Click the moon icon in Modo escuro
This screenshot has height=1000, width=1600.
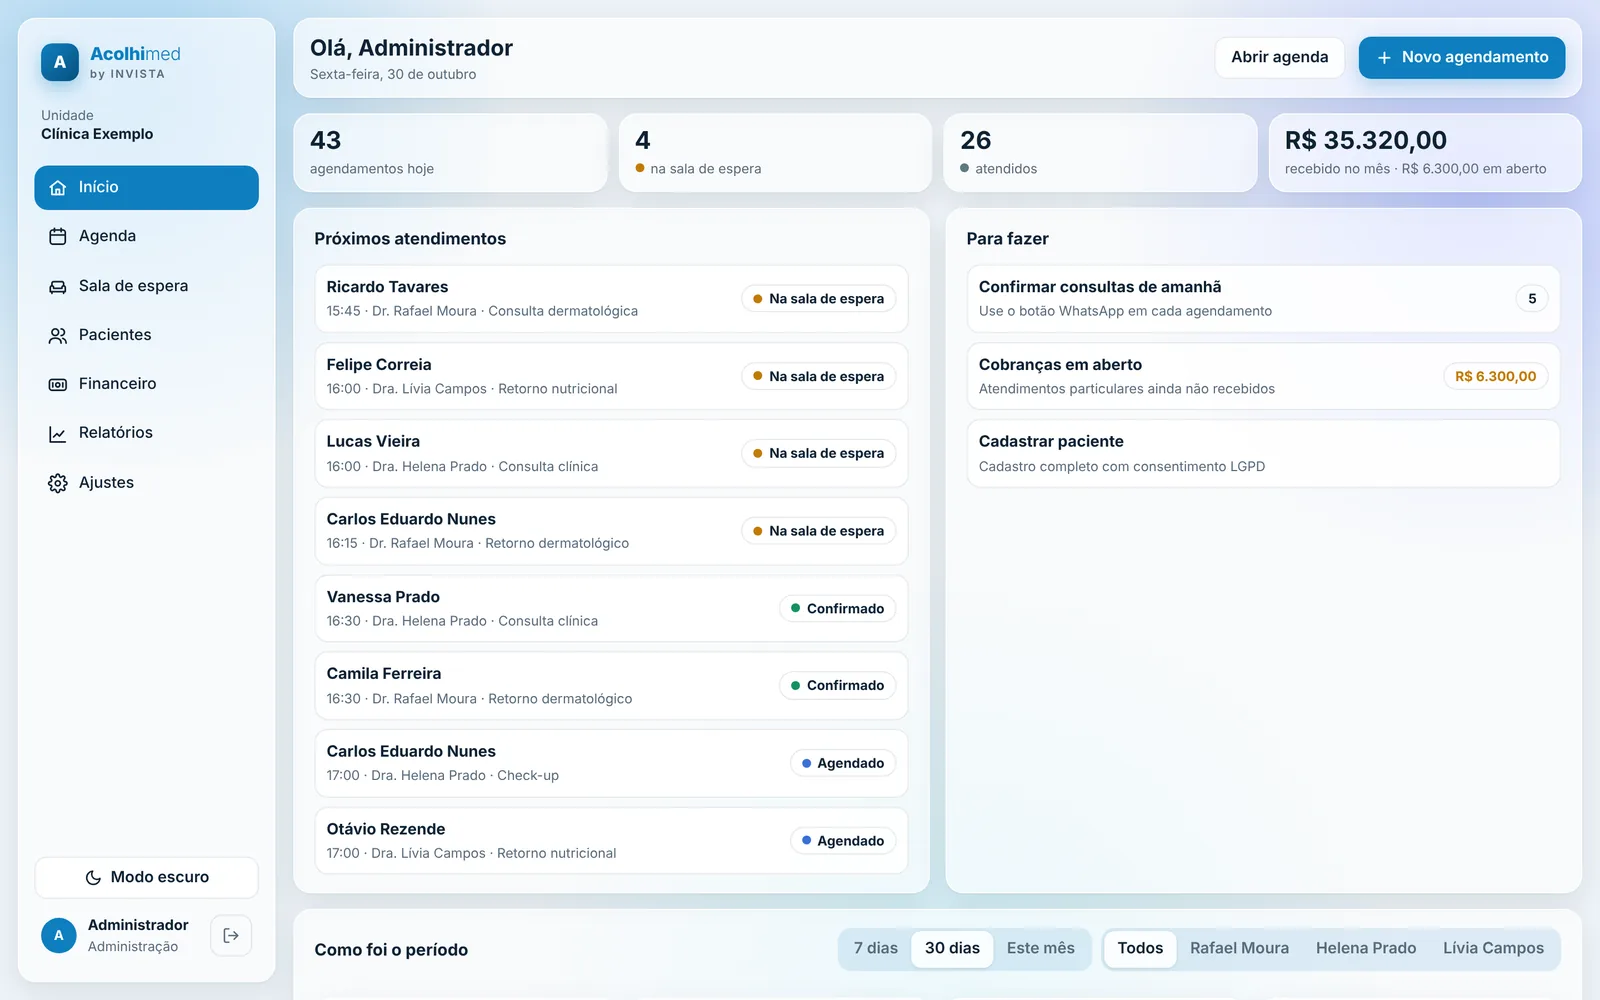[x=93, y=877]
